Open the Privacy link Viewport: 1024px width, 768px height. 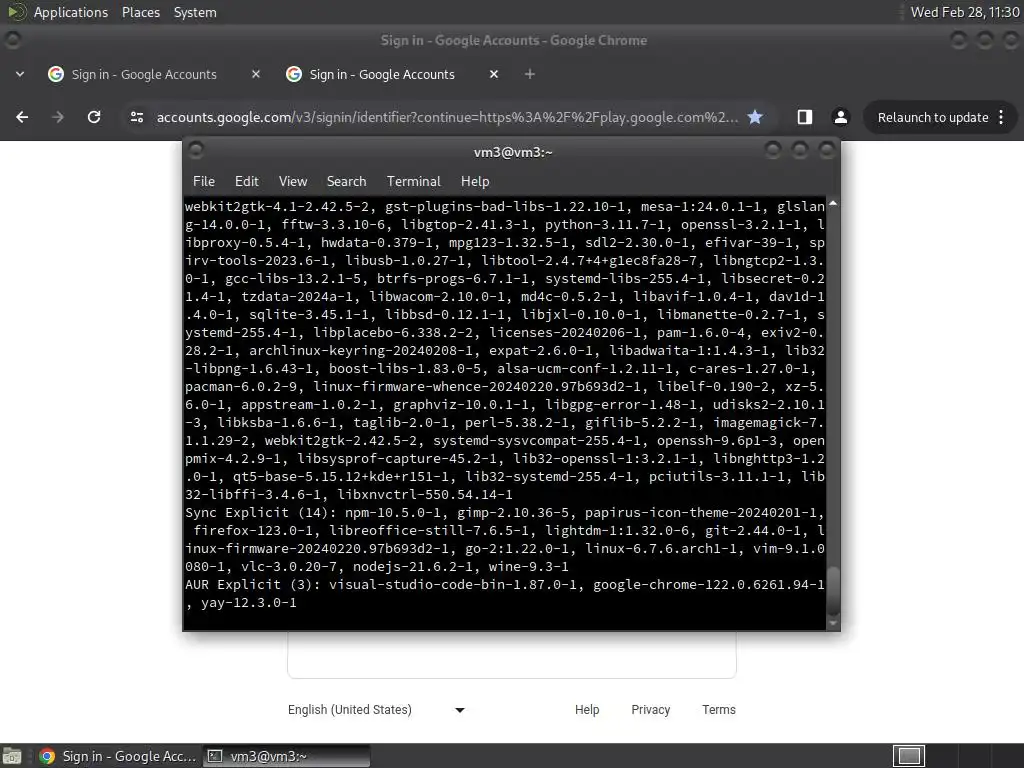(x=650, y=710)
